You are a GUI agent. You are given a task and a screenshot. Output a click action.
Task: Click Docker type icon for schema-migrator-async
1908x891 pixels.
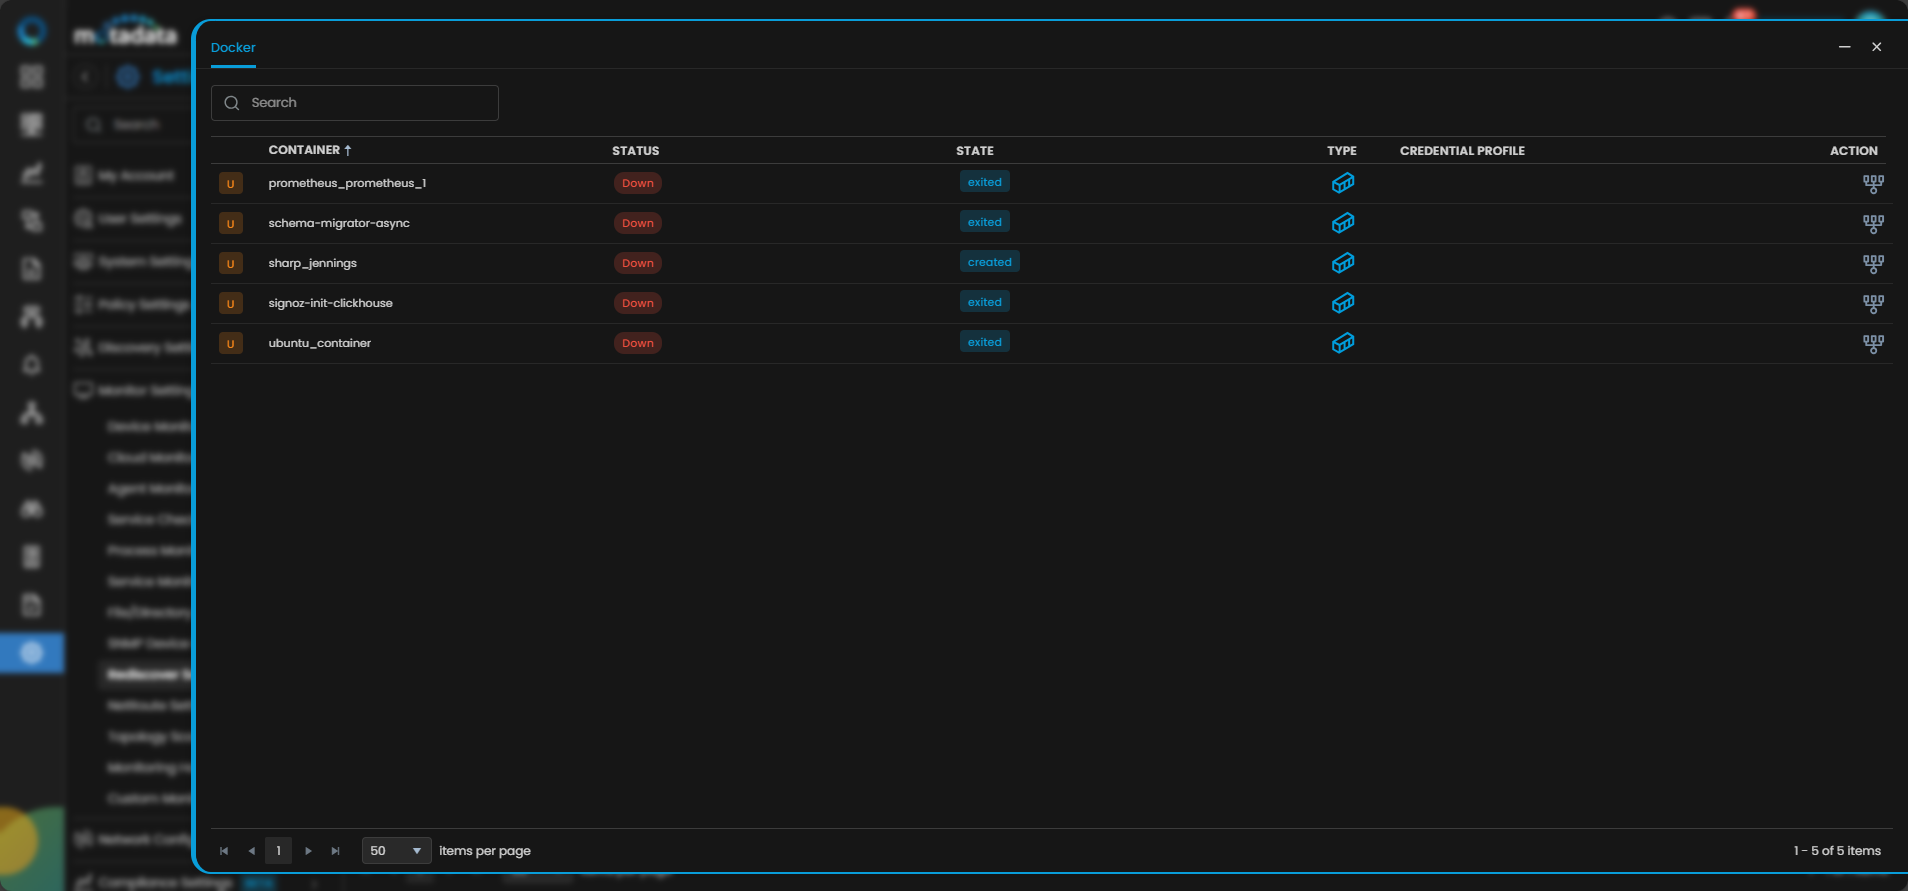tap(1343, 223)
